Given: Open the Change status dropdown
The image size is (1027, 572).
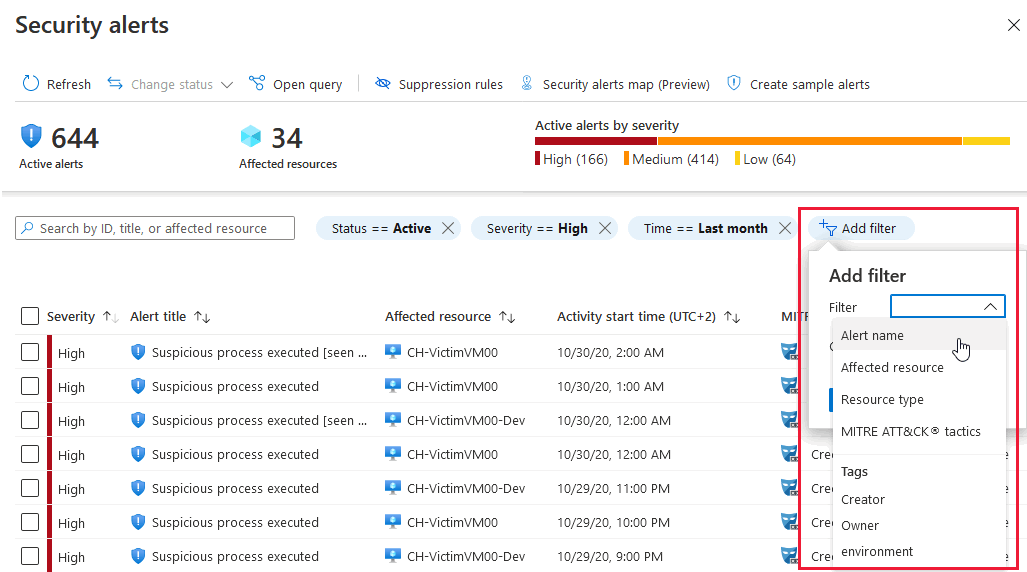Looking at the screenshot, I should [170, 85].
